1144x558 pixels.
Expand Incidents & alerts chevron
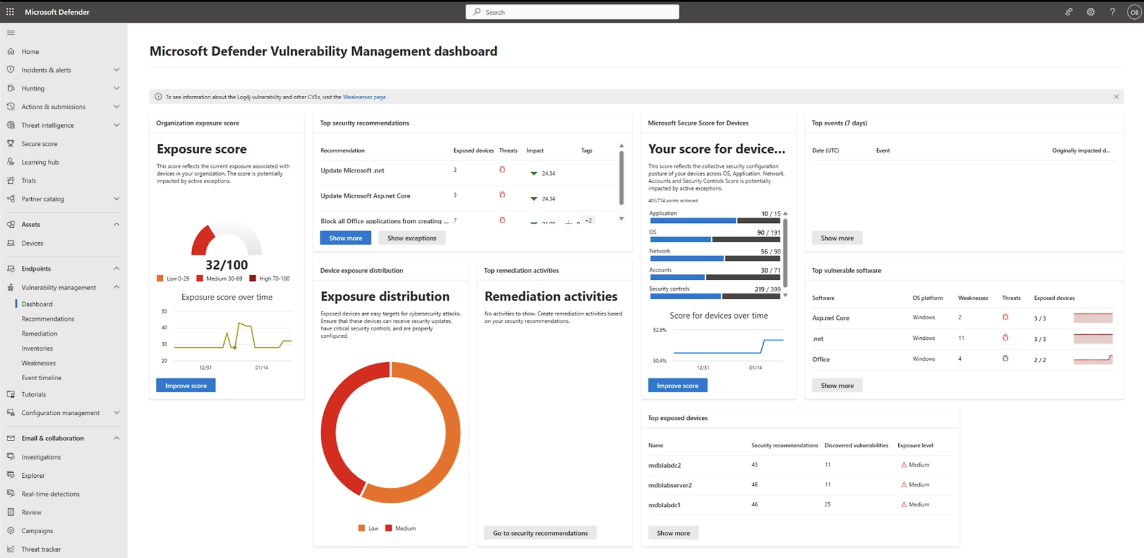point(117,69)
